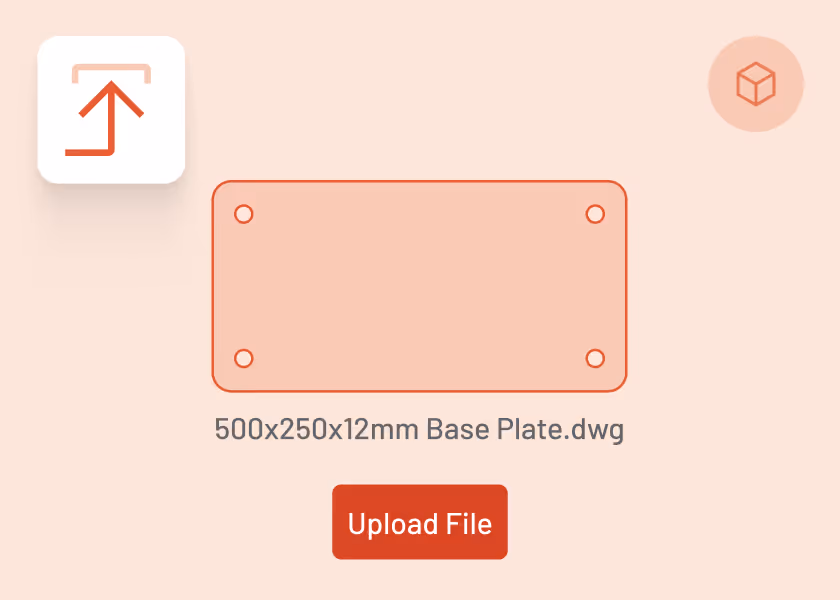The width and height of the screenshot is (840, 600).
Task: Click the upload arrow icon tile
Action: coord(111,110)
